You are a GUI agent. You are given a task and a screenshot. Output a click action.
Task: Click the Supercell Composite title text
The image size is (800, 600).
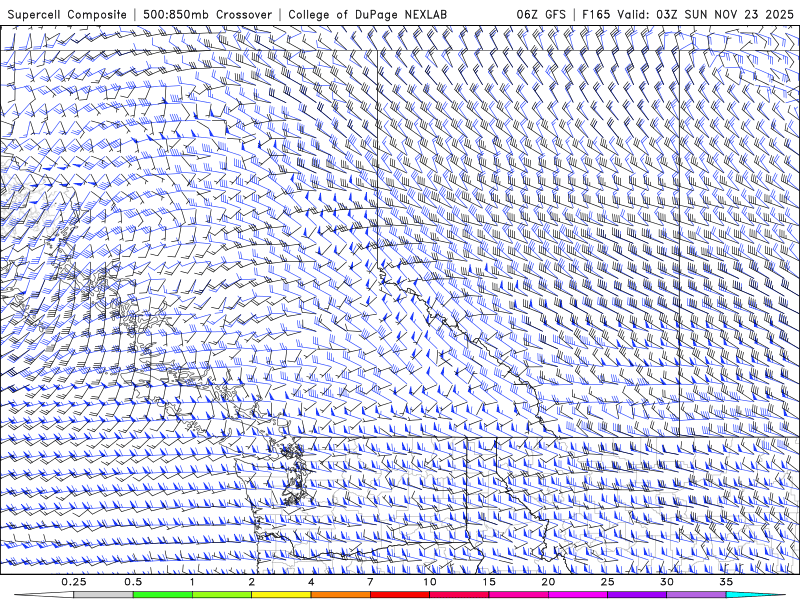(x=67, y=14)
